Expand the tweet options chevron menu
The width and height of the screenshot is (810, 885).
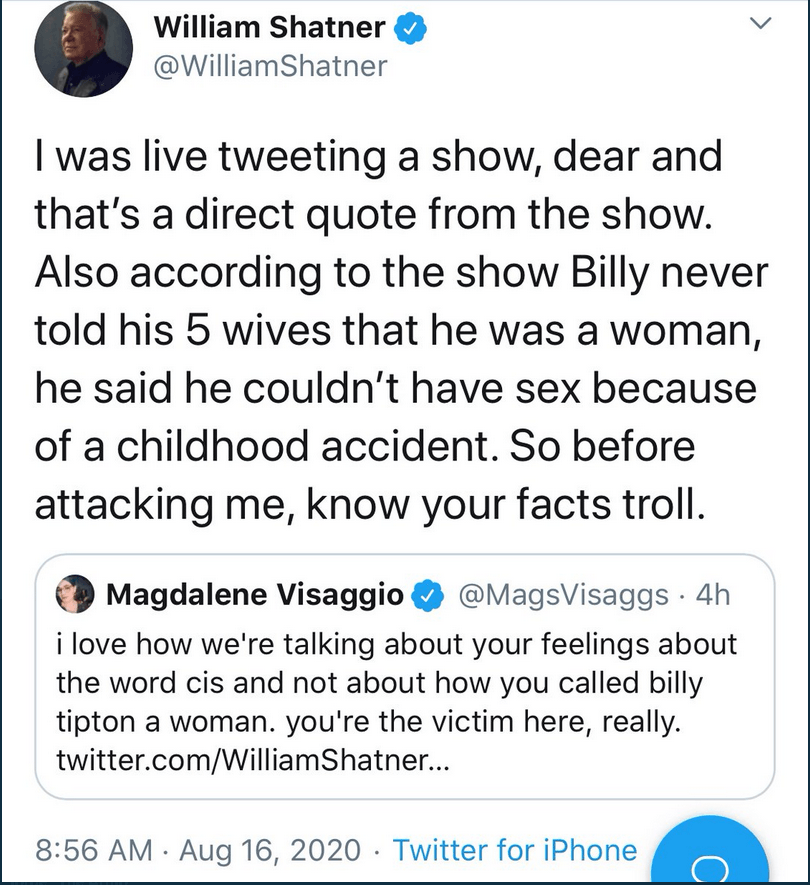(x=763, y=22)
